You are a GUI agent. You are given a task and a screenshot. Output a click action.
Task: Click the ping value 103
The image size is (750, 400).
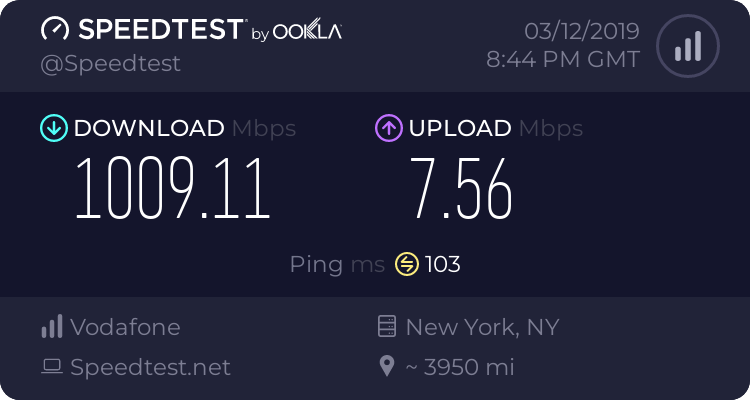point(443,264)
